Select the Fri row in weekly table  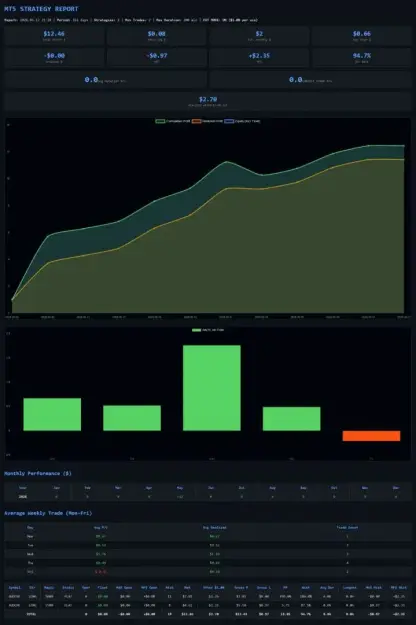pyautogui.click(x=208, y=572)
